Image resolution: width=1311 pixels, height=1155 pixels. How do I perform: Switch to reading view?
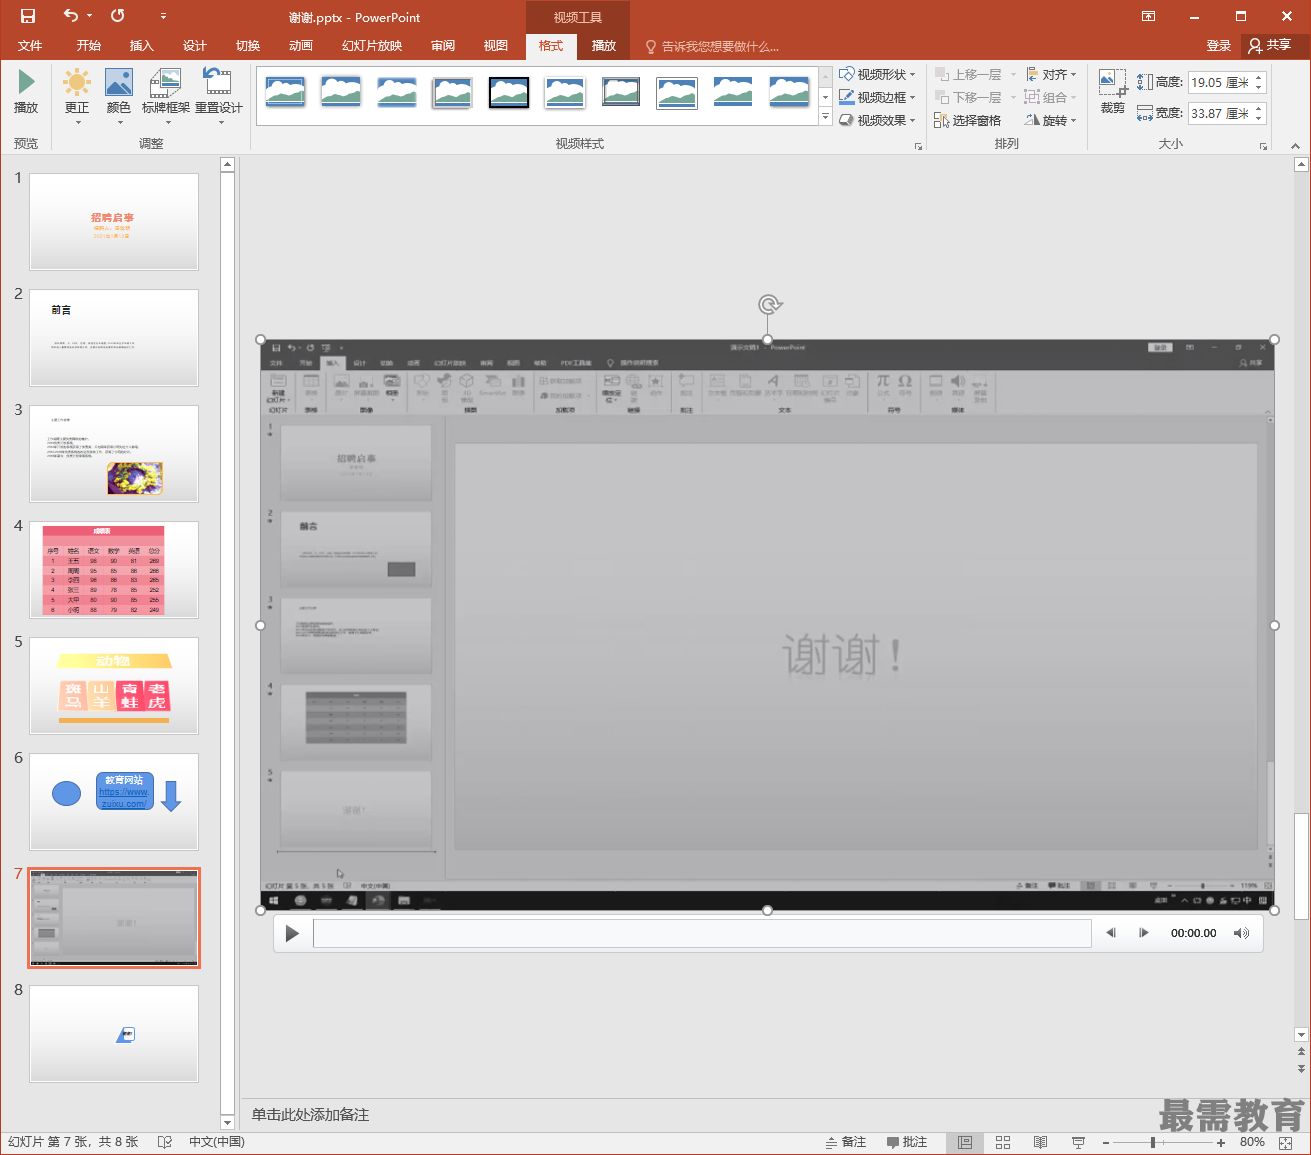pyautogui.click(x=1041, y=1142)
